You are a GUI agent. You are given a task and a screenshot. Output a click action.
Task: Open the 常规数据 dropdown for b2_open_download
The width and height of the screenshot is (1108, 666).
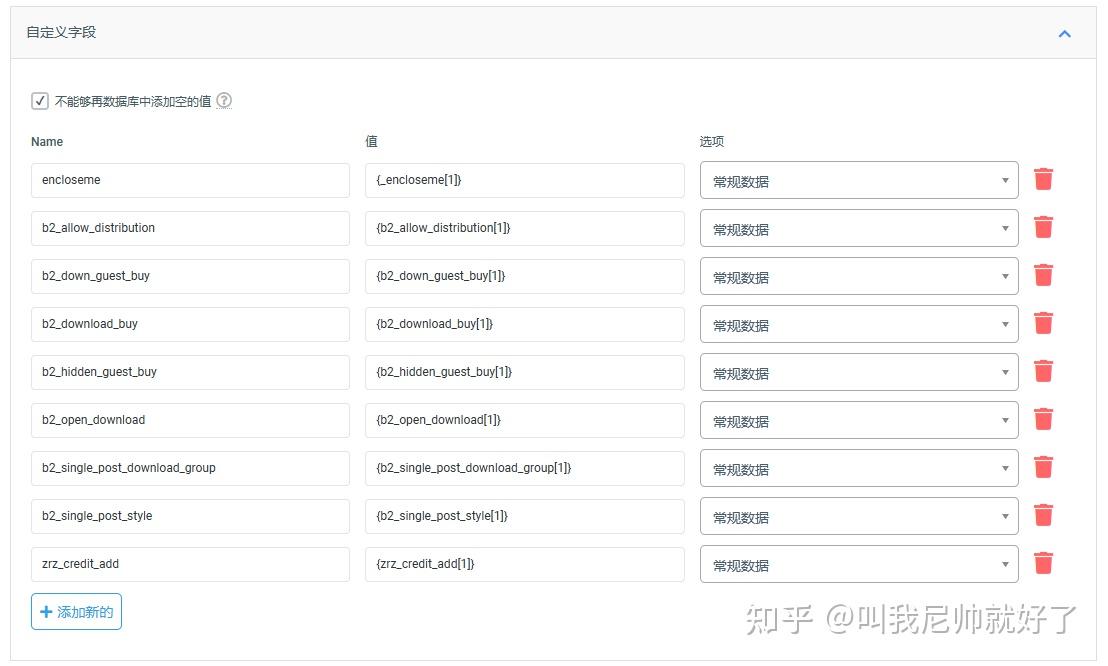pyautogui.click(x=858, y=420)
